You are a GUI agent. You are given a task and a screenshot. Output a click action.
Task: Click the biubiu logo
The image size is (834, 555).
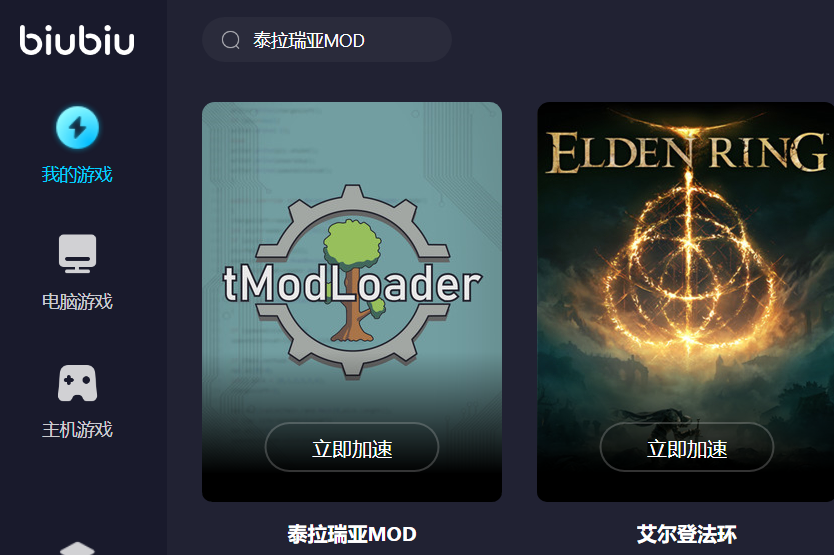[77, 40]
